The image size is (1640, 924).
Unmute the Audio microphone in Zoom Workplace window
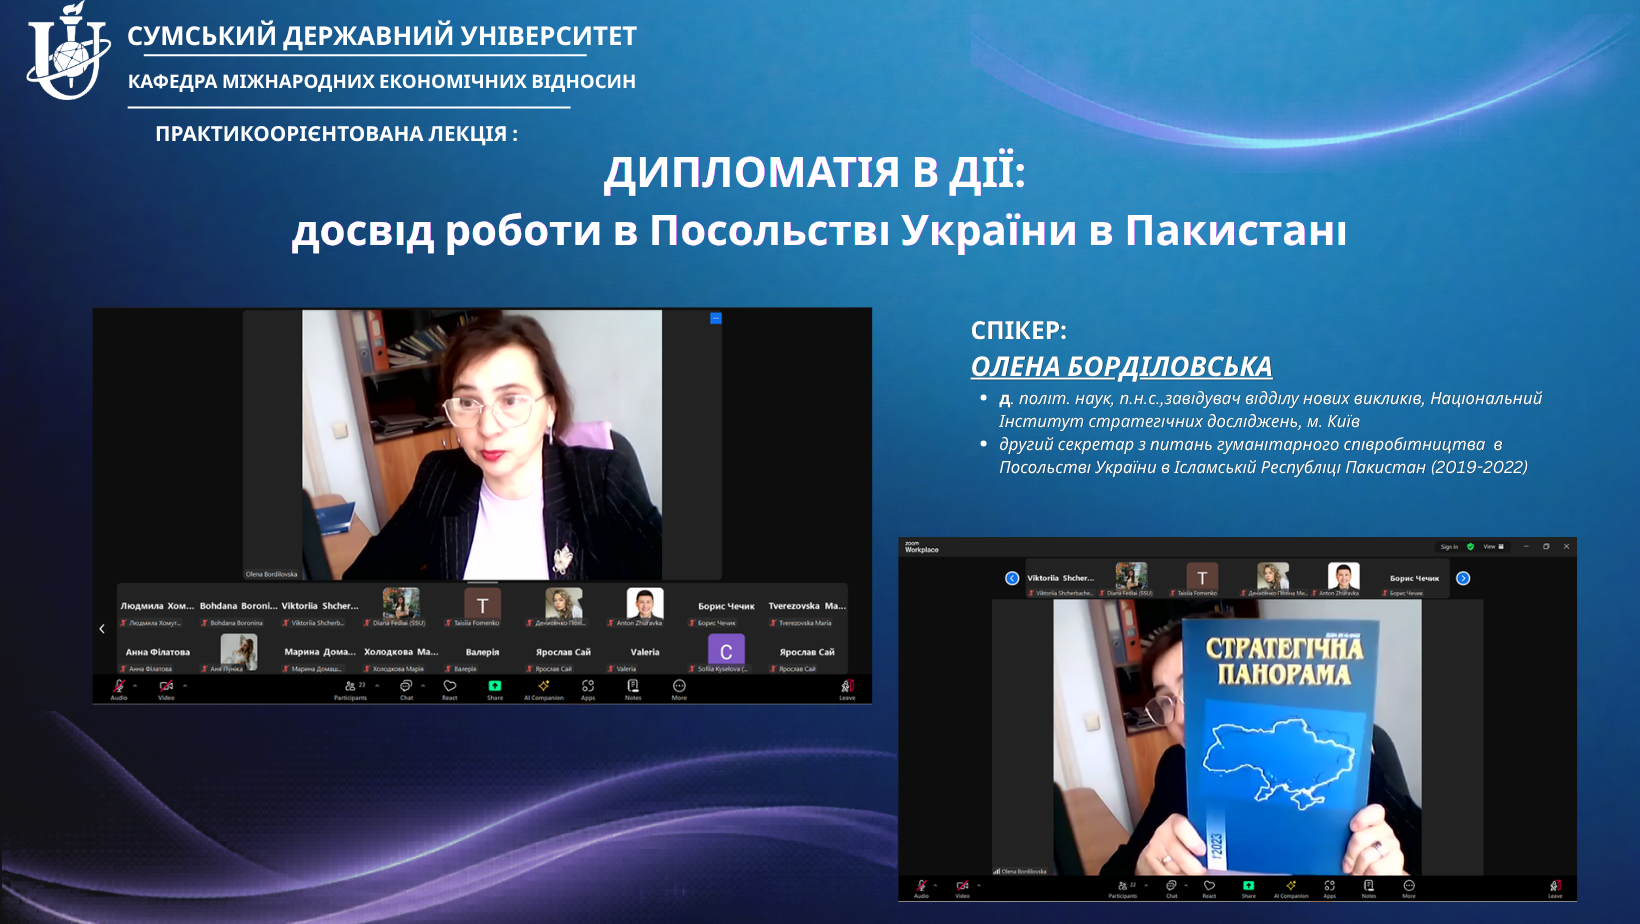pos(921,886)
